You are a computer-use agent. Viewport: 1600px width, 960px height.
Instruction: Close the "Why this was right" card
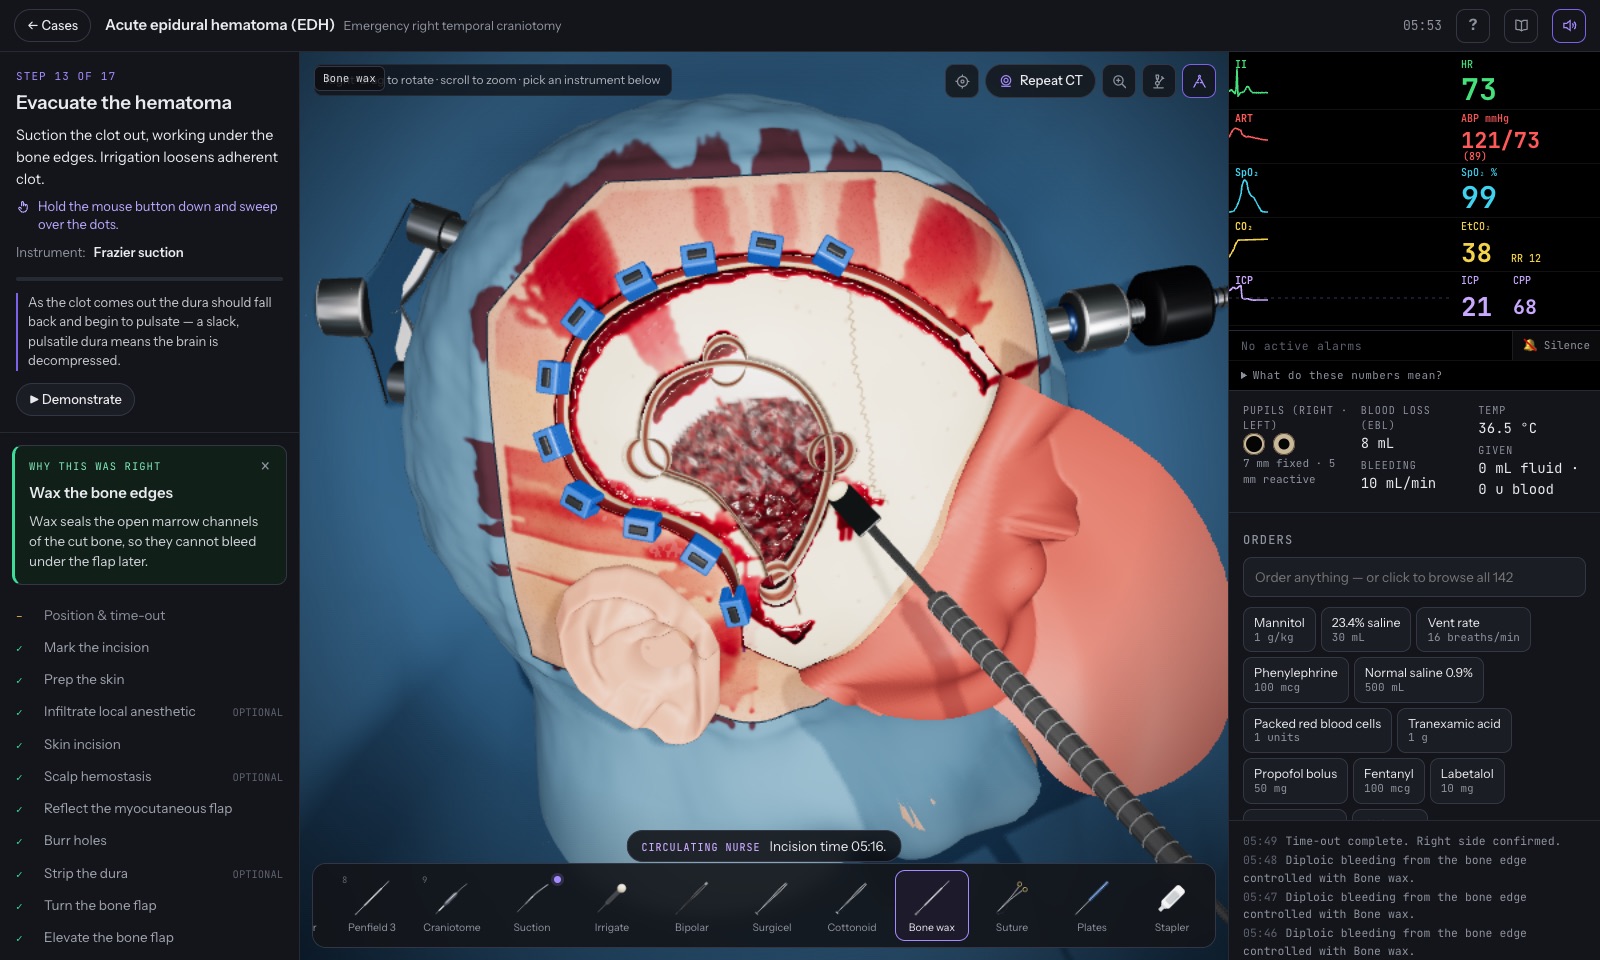click(265, 466)
